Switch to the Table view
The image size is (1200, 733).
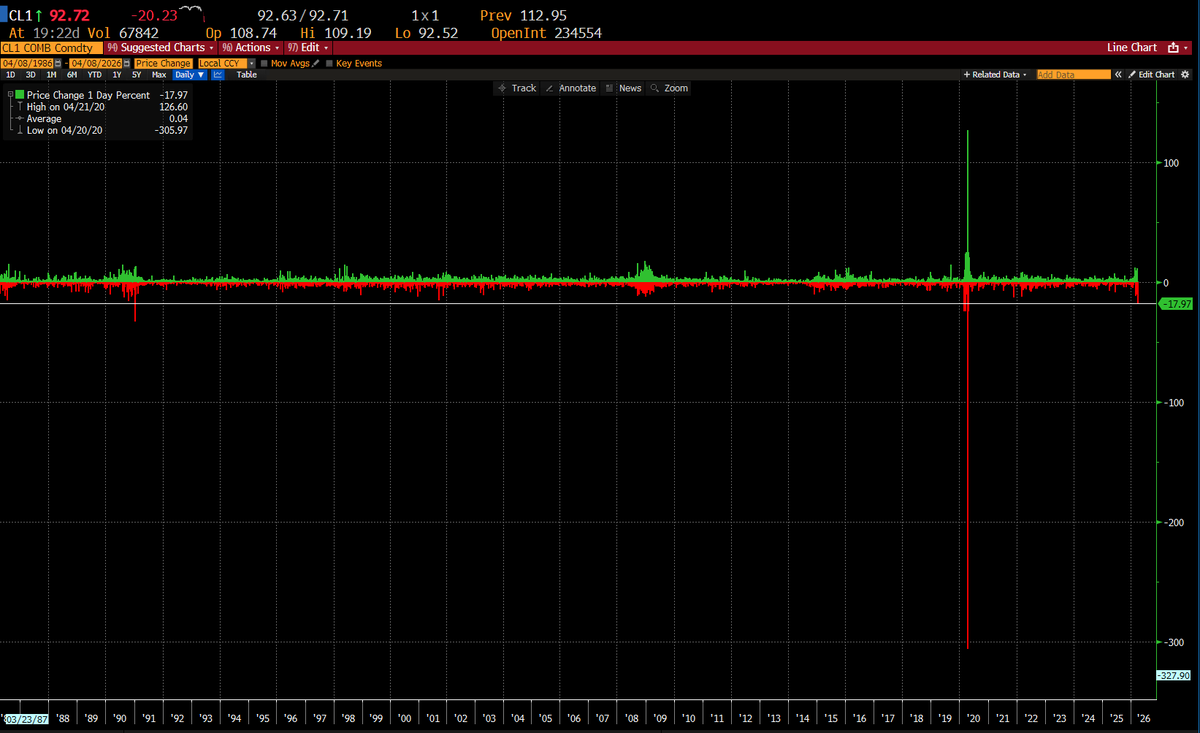click(x=247, y=75)
